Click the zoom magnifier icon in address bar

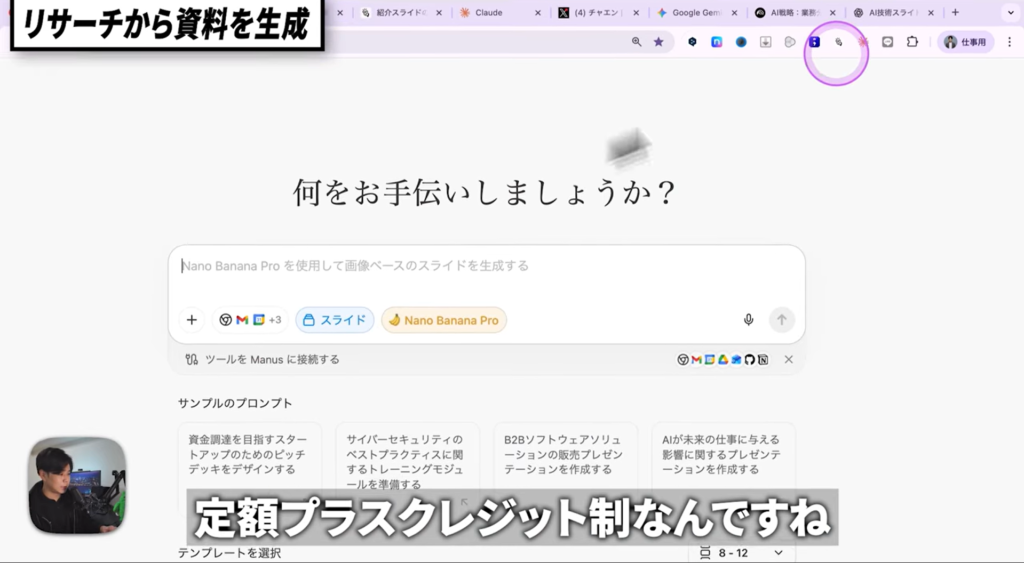(637, 42)
